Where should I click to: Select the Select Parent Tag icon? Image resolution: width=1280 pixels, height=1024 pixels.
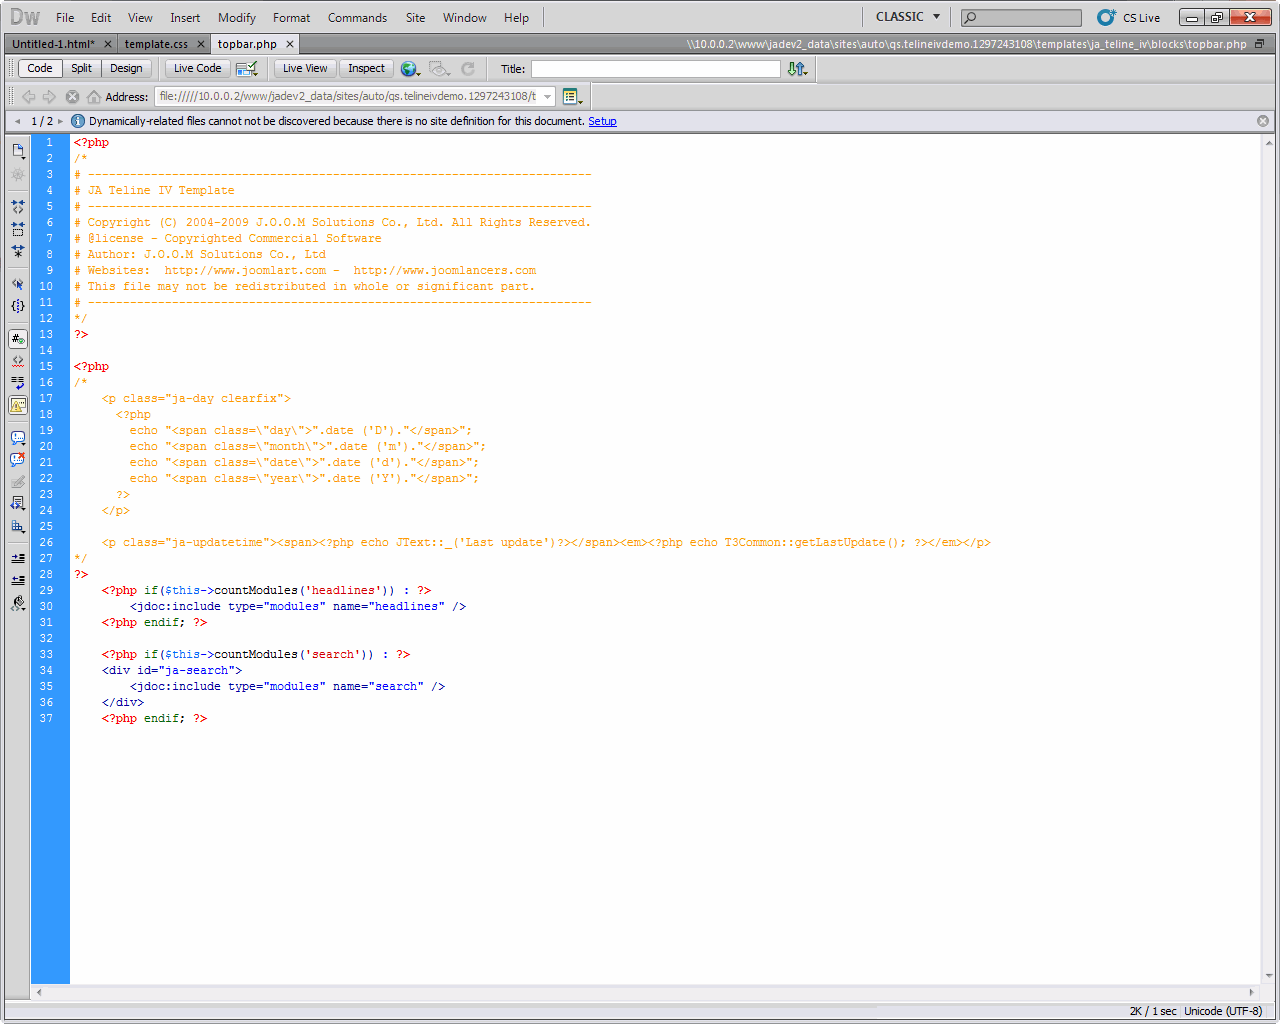pyautogui.click(x=17, y=283)
